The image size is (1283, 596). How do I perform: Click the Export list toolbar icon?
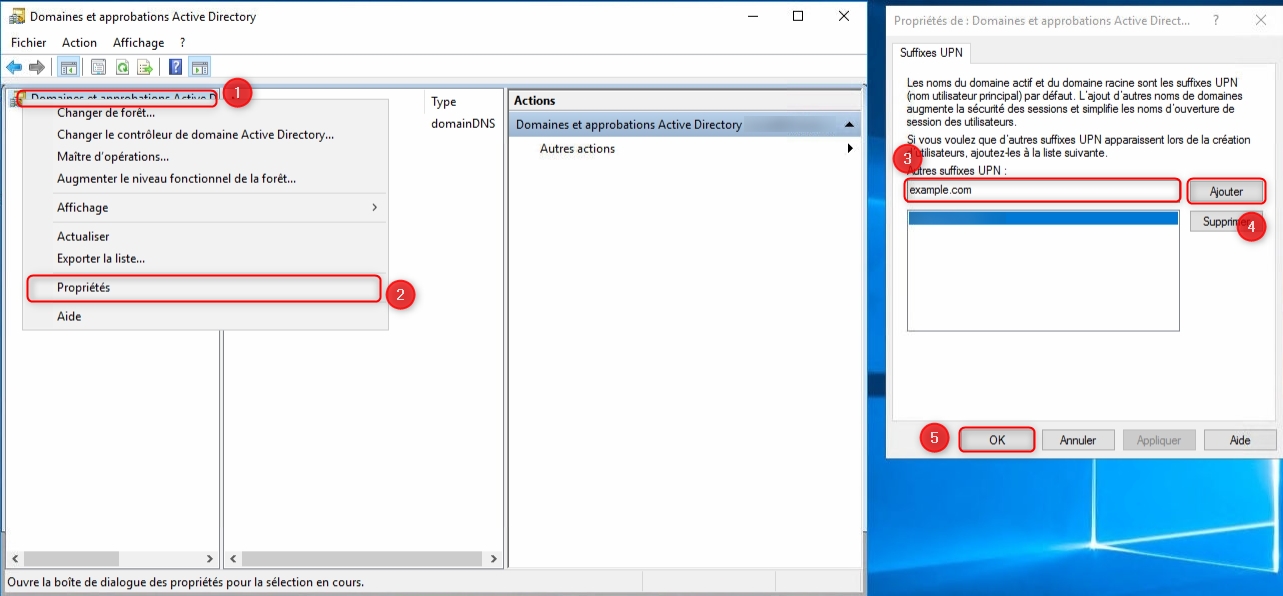(145, 67)
